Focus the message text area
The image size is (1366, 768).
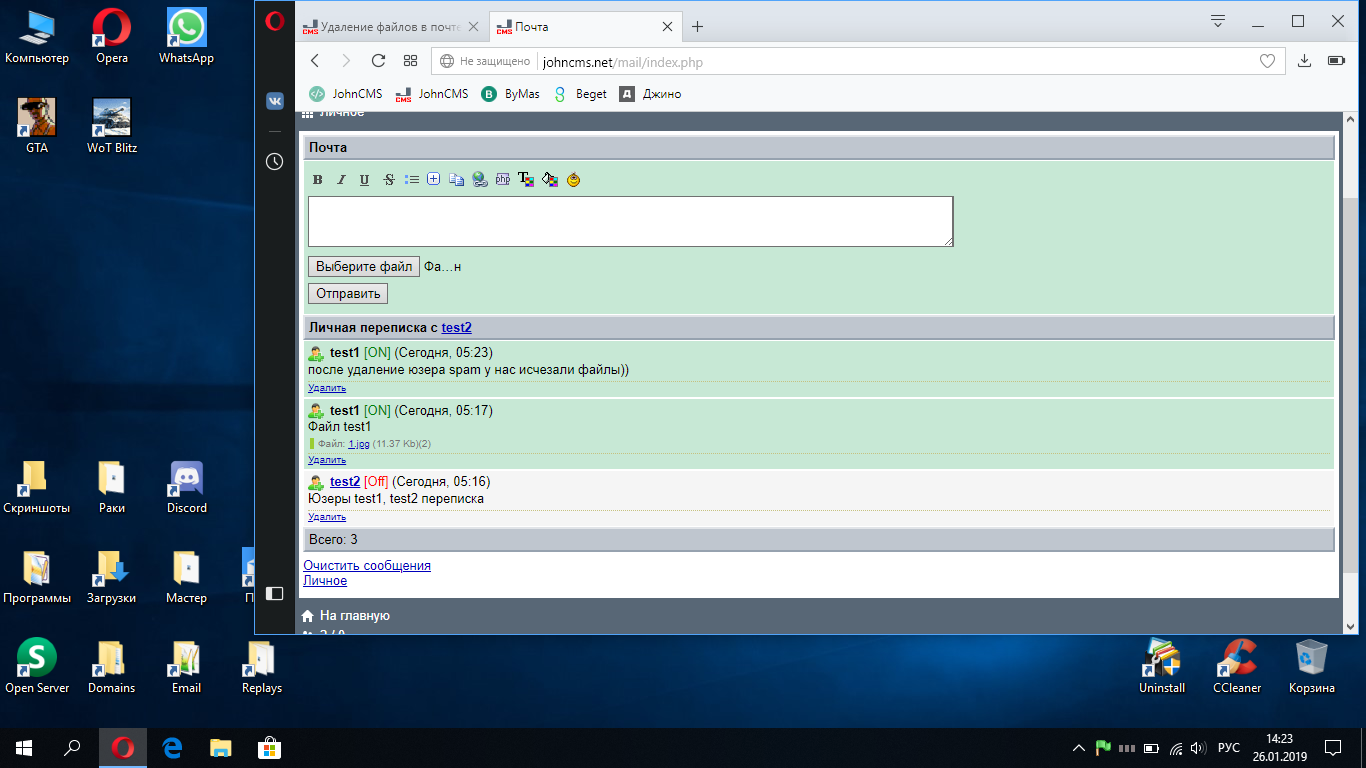tap(631, 221)
